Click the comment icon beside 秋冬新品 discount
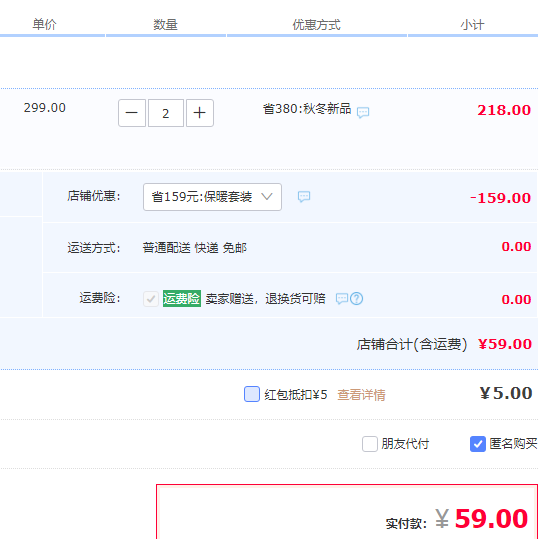Screen dimensions: 550x539 pyautogui.click(x=363, y=113)
